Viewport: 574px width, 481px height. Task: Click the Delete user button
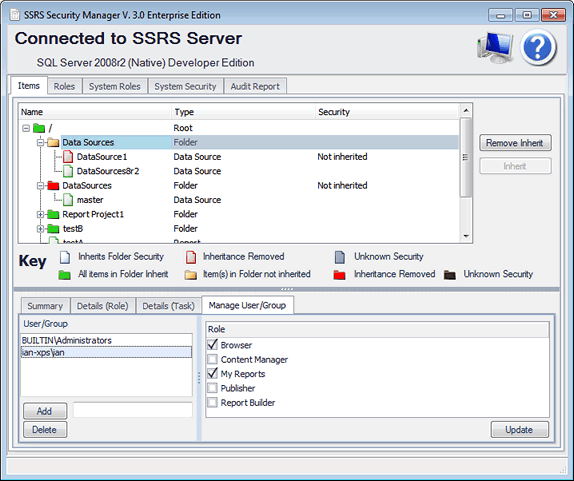coord(45,429)
